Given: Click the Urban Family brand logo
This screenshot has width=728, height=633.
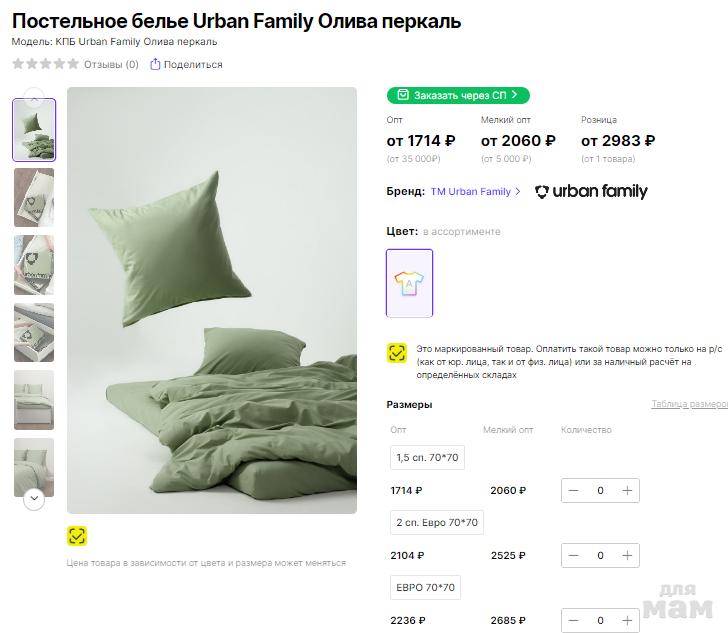Looking at the screenshot, I should tap(591, 192).
